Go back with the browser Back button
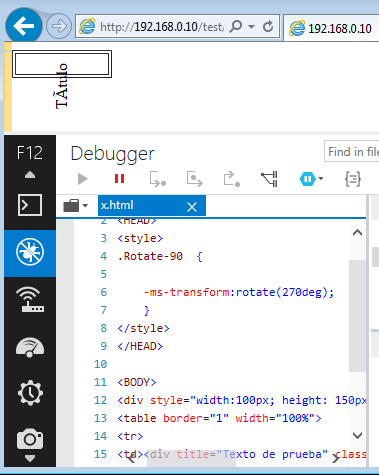This screenshot has height=475, width=379. (24, 25)
